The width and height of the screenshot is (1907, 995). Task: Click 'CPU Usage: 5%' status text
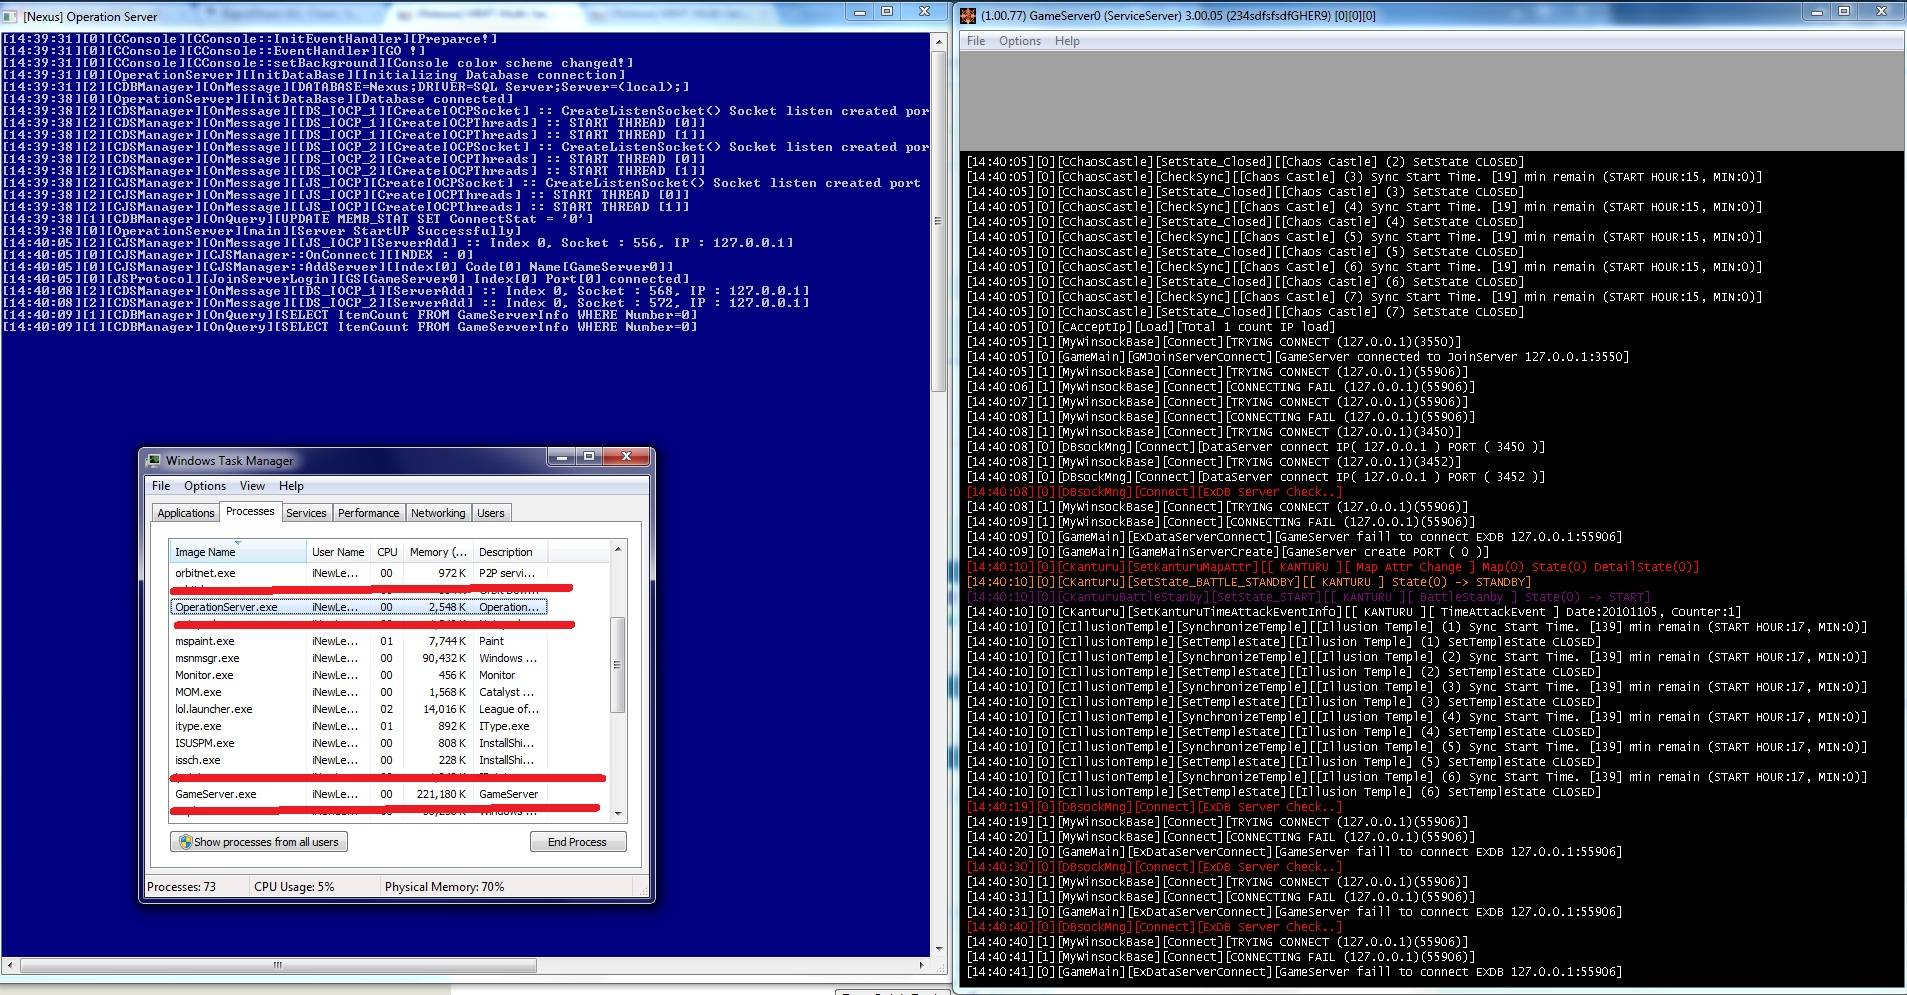[294, 887]
